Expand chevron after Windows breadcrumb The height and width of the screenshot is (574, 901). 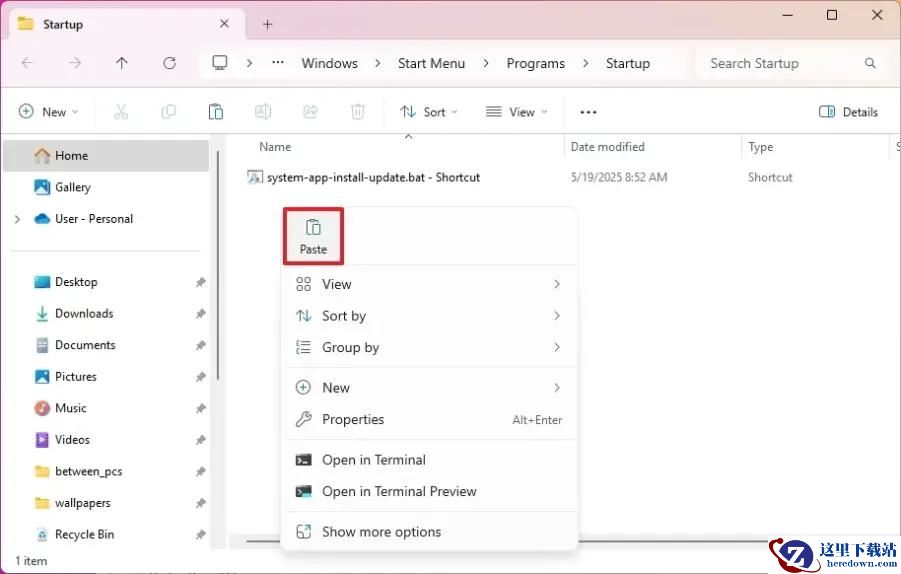click(378, 63)
